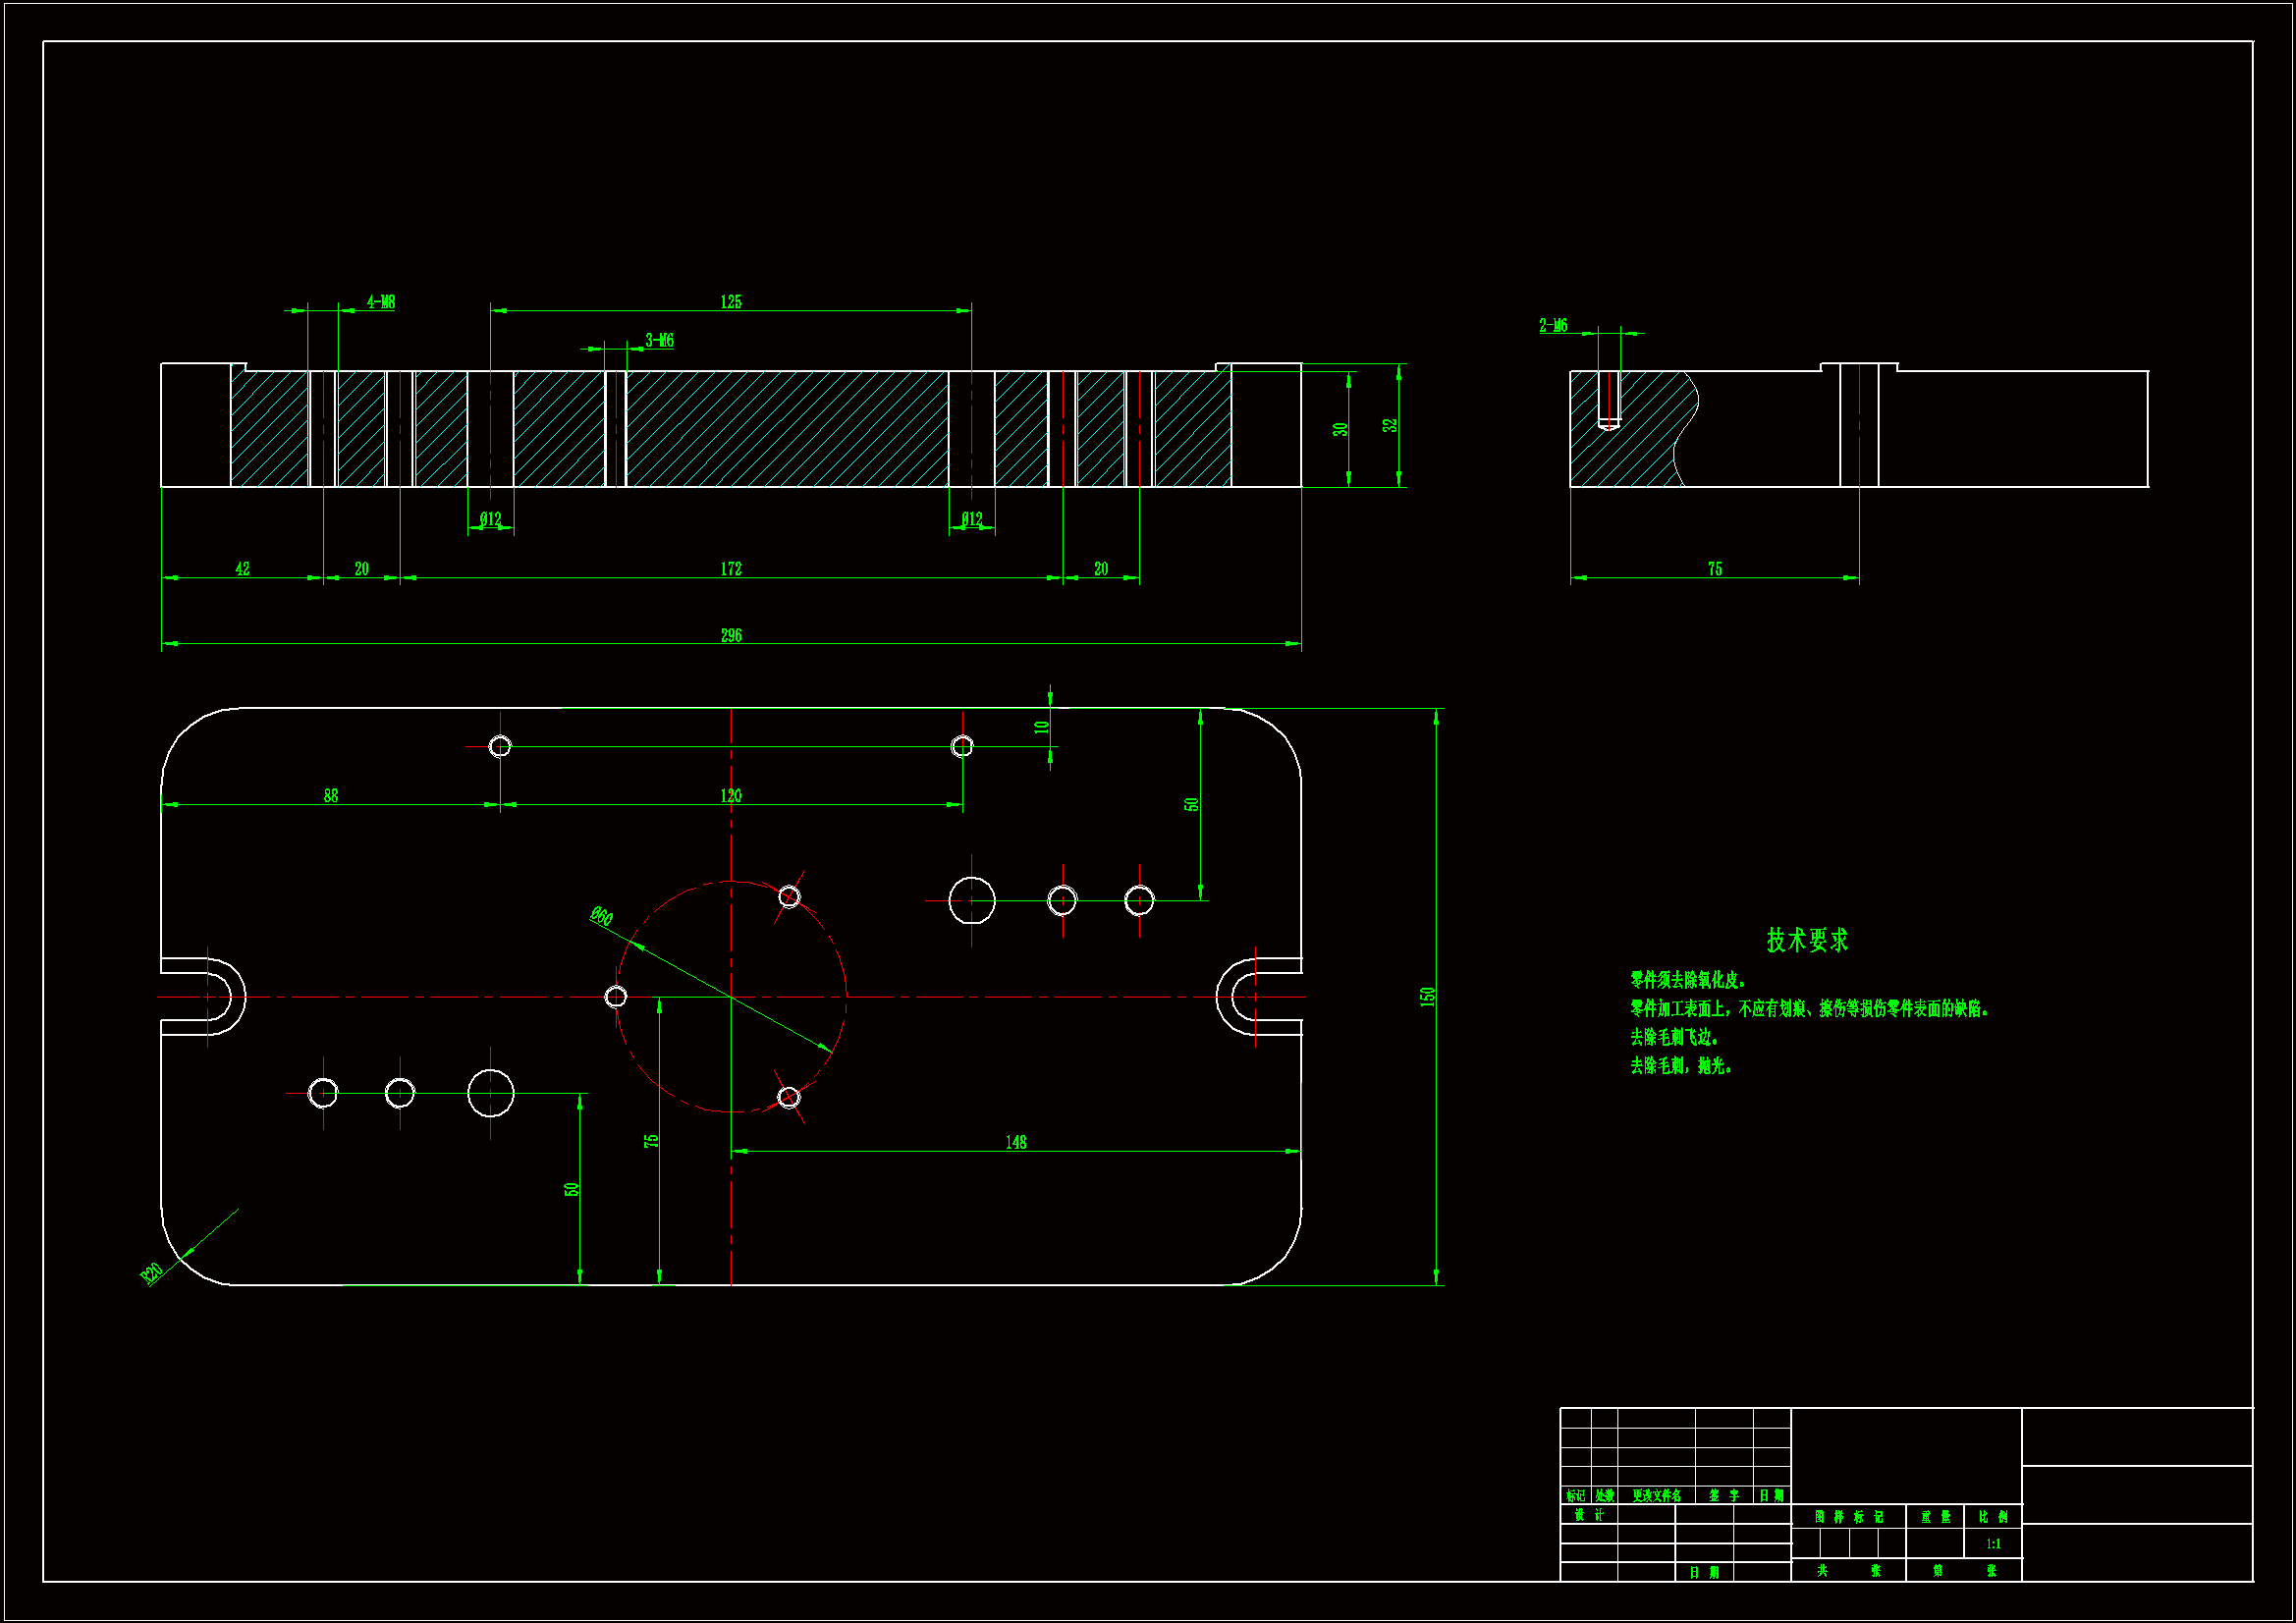The width and height of the screenshot is (2296, 1623).
Task: Select the 150 vertical height dimension
Action: click(1427, 997)
